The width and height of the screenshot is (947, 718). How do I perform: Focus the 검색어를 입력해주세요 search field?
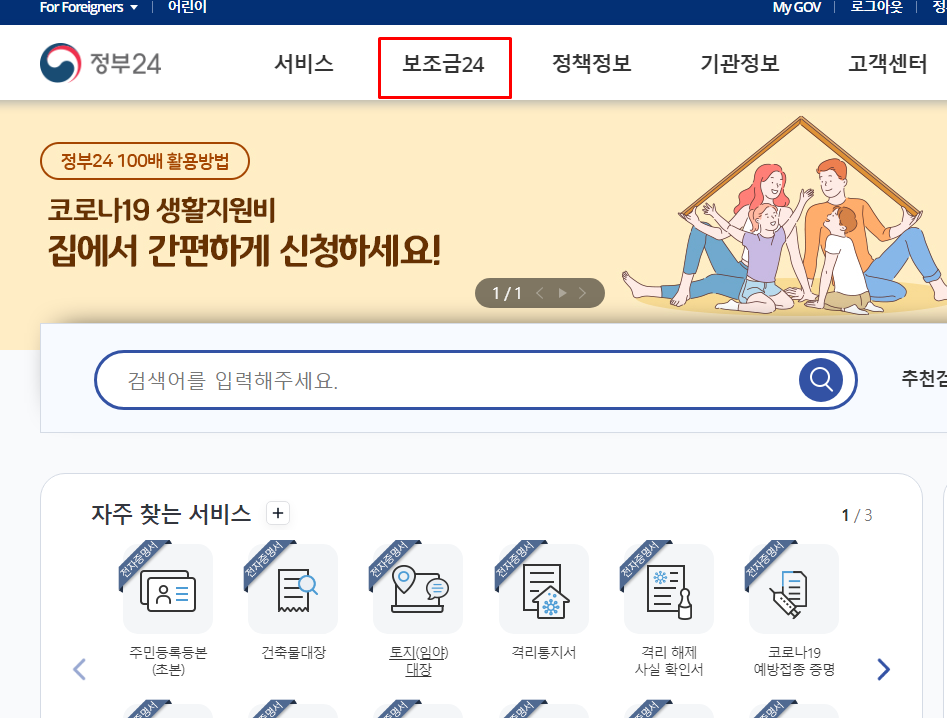coord(447,380)
